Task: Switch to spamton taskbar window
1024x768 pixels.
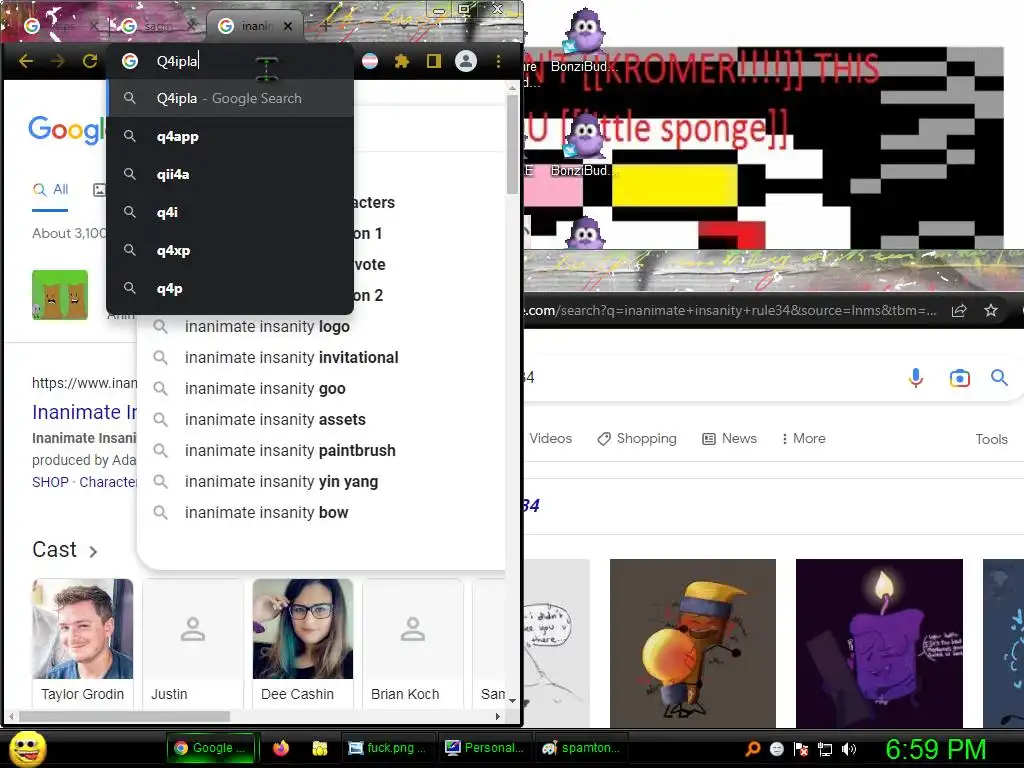Action: (581, 748)
